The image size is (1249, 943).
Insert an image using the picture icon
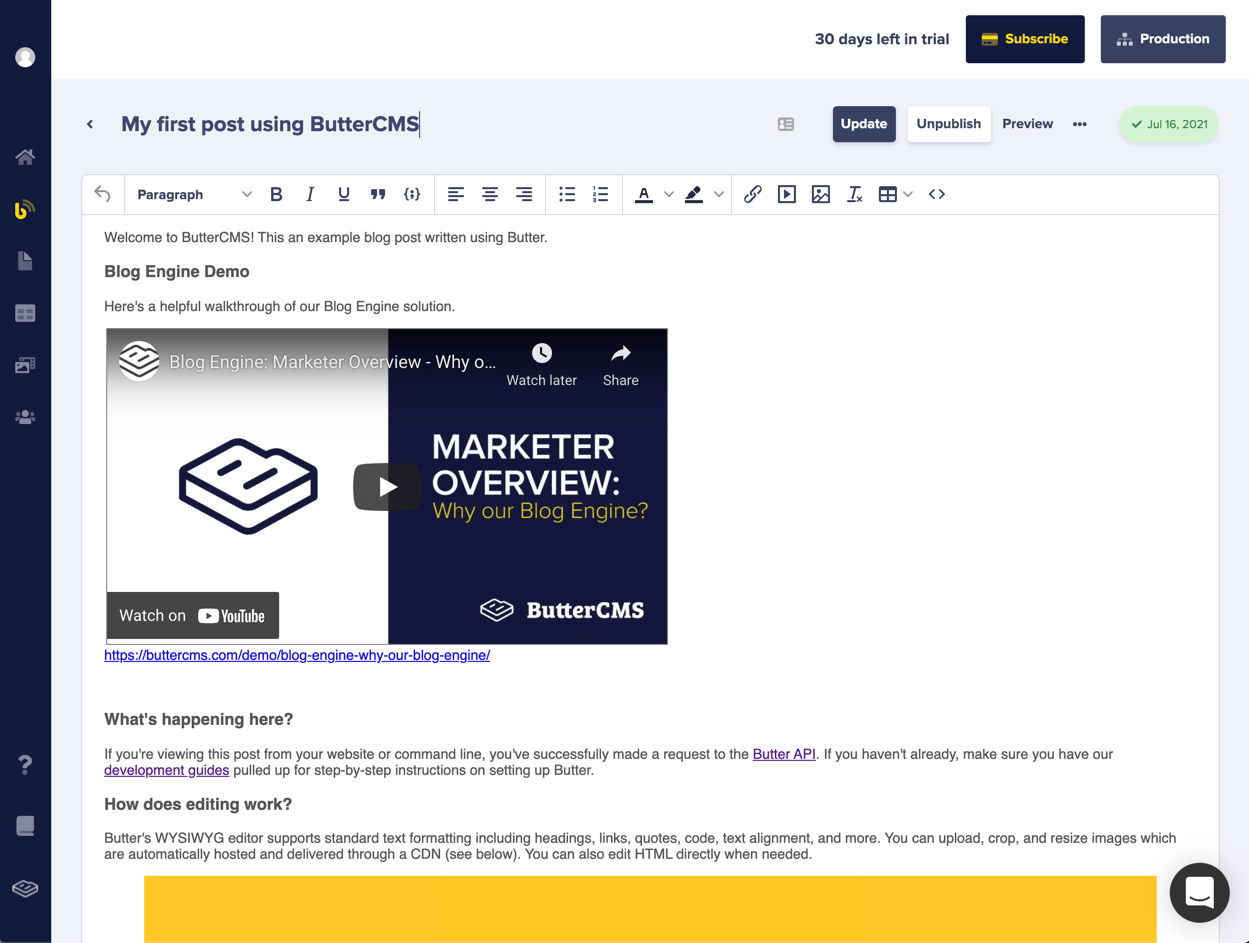pos(821,194)
